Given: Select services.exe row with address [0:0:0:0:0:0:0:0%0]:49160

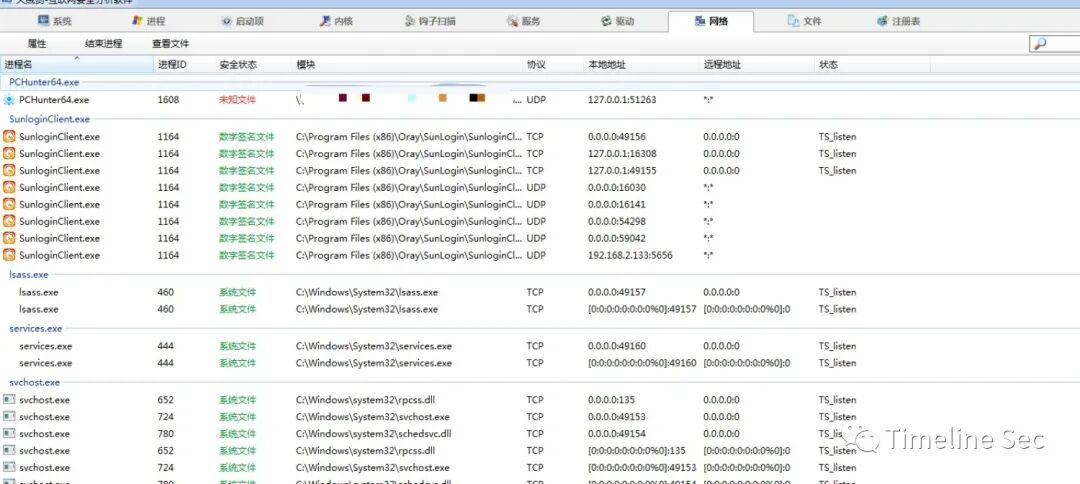Looking at the screenshot, I should [540, 363].
